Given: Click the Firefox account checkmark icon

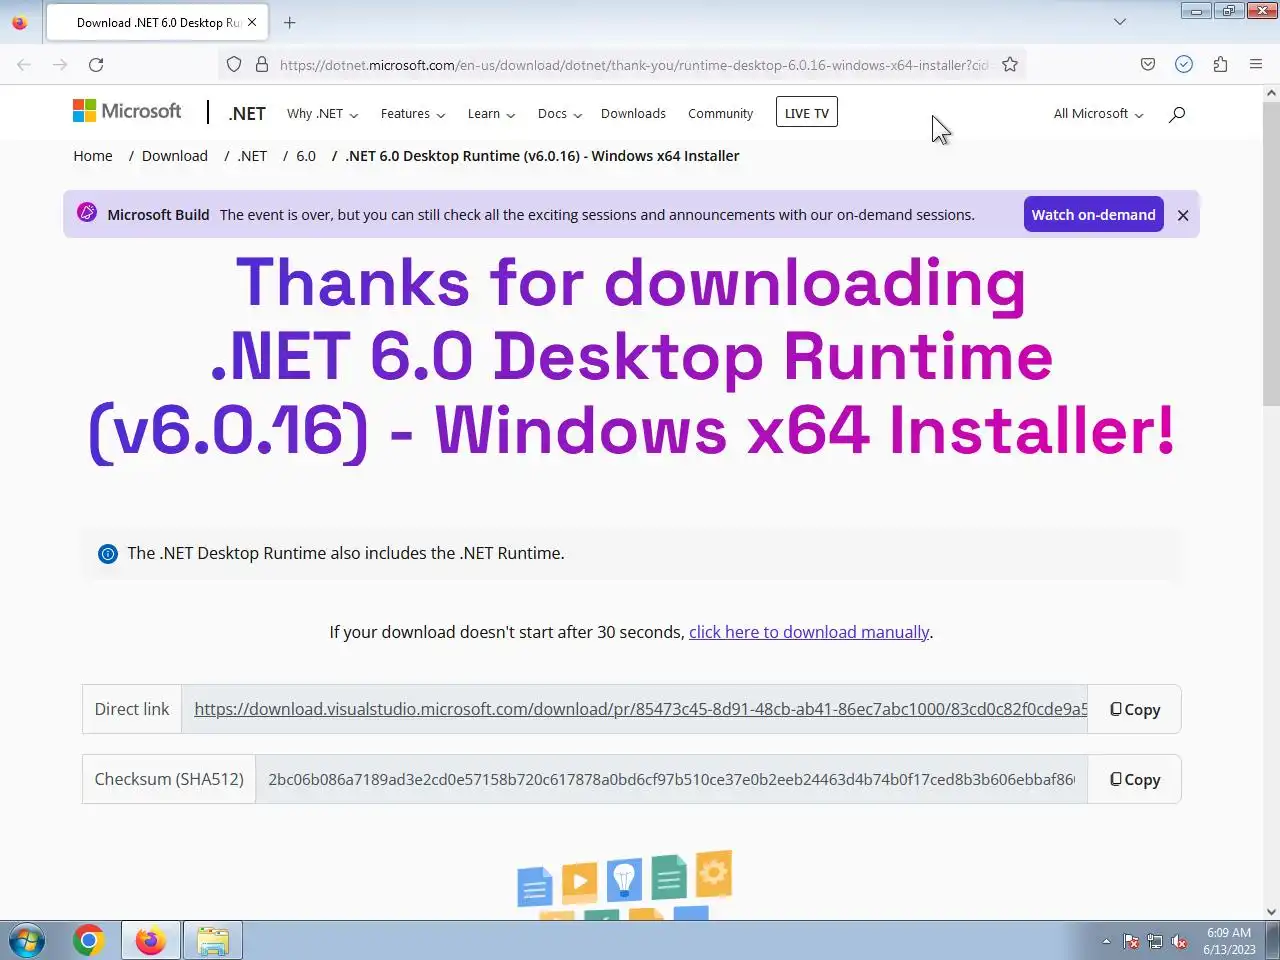Looking at the screenshot, I should [x=1184, y=65].
